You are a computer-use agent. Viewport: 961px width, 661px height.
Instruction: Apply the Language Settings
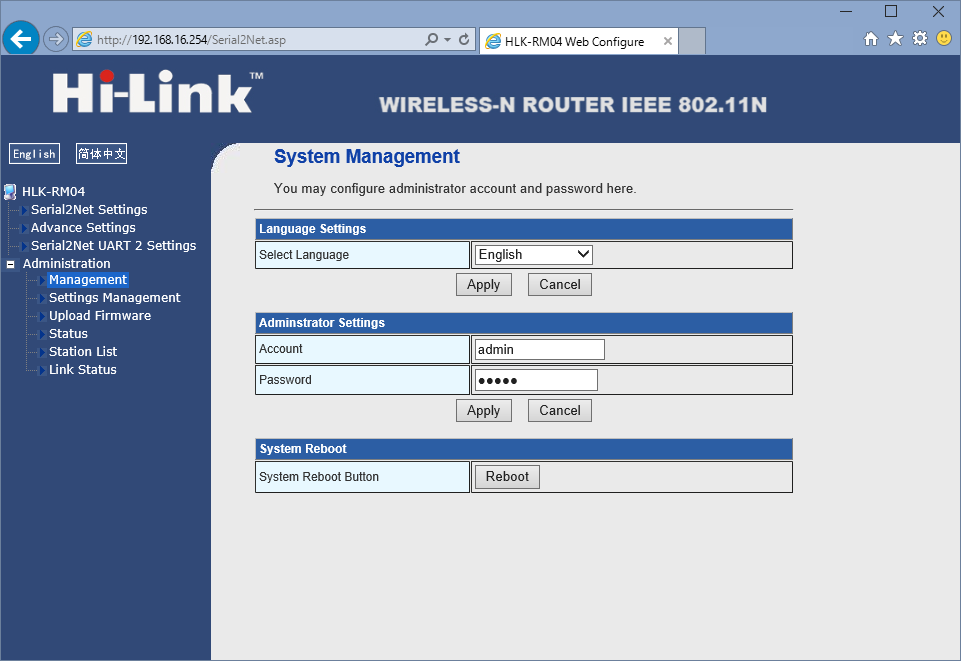pyautogui.click(x=484, y=285)
